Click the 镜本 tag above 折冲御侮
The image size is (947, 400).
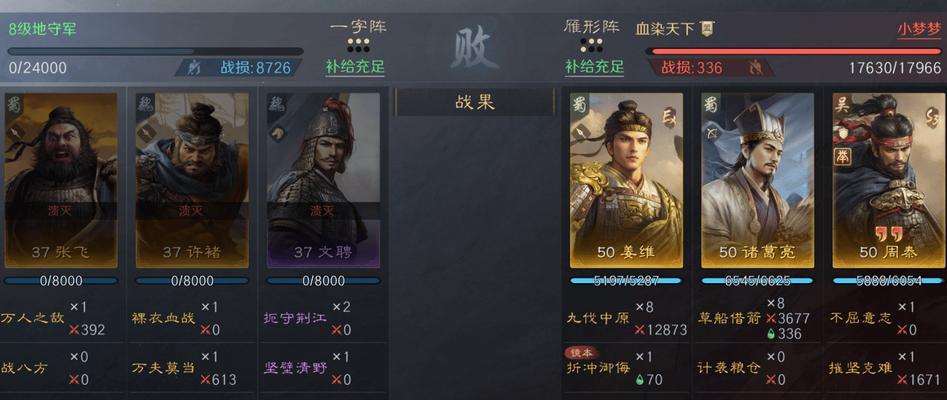coord(580,352)
